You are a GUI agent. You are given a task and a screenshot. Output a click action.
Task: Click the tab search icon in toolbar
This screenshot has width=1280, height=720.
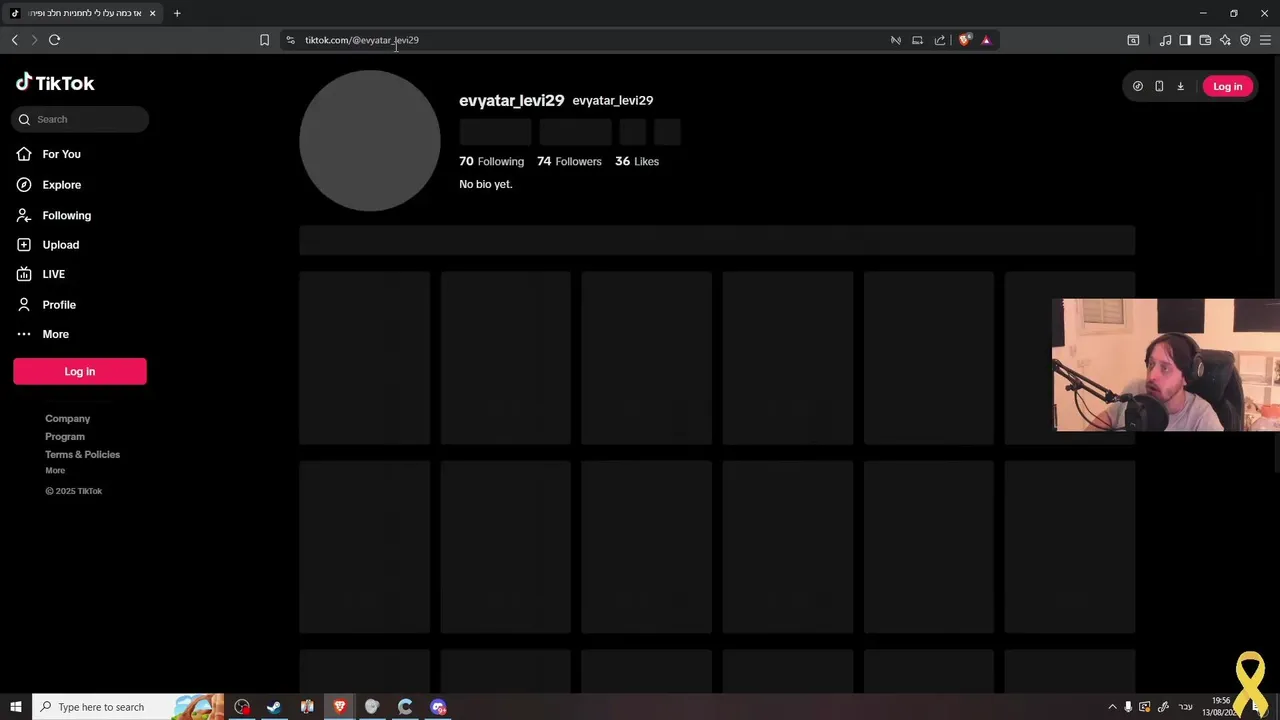coord(1133,40)
